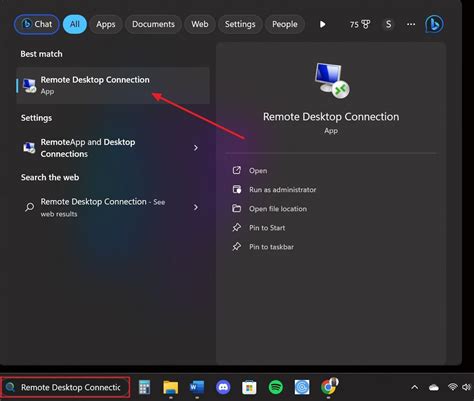474x401 pixels.
Task: Show hidden tray icons caret
Action: tap(415, 387)
